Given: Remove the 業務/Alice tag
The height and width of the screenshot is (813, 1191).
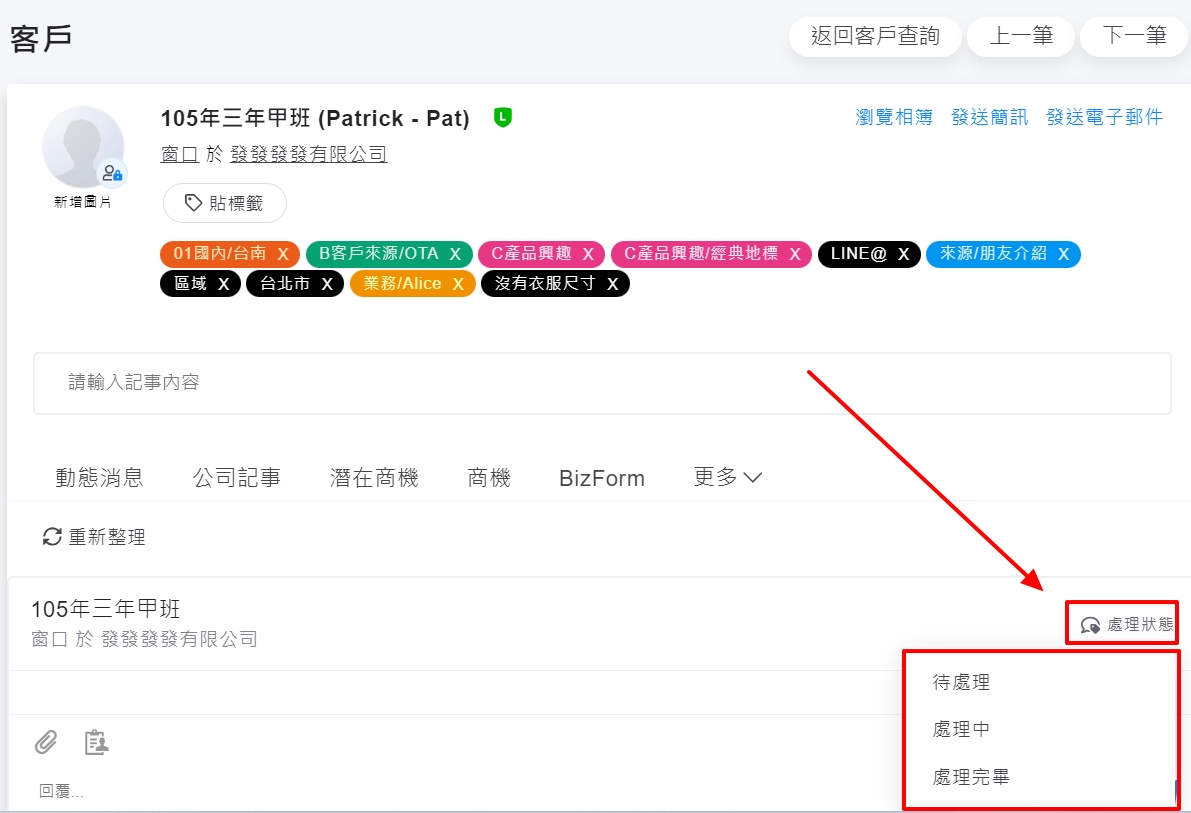Looking at the screenshot, I should click(x=458, y=284).
